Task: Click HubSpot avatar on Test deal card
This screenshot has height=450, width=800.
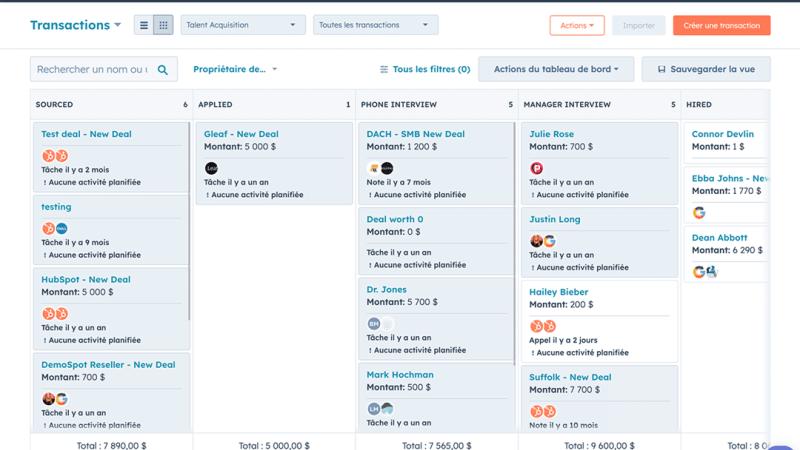Action: 48,156
